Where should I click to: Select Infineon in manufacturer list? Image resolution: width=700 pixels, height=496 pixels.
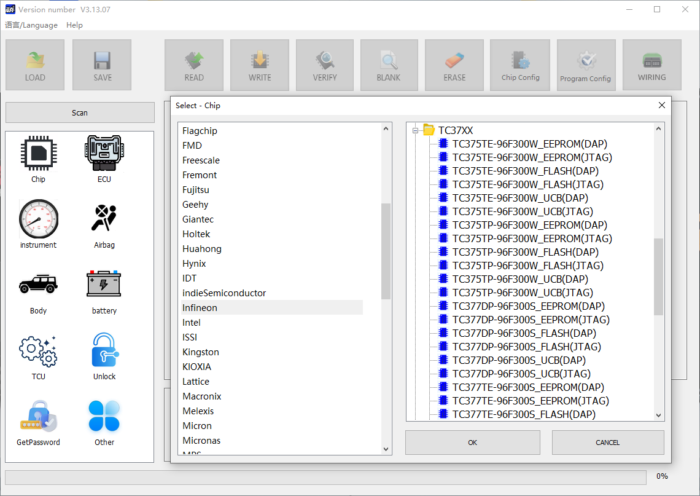(x=271, y=308)
